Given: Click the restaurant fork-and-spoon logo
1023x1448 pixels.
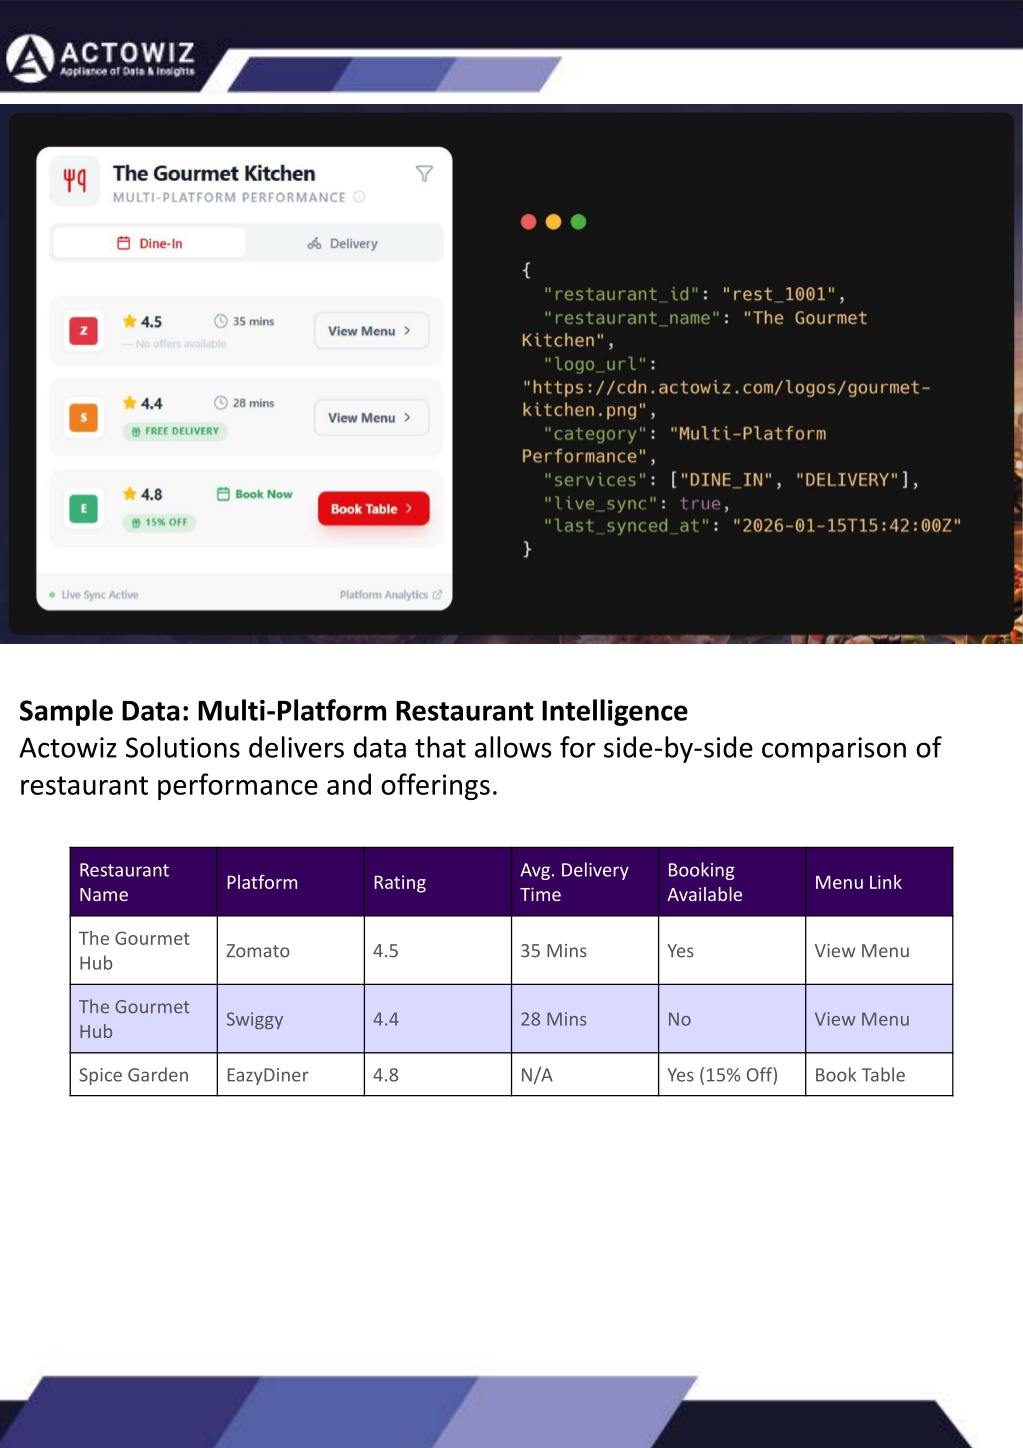Looking at the screenshot, I should click(x=75, y=180).
